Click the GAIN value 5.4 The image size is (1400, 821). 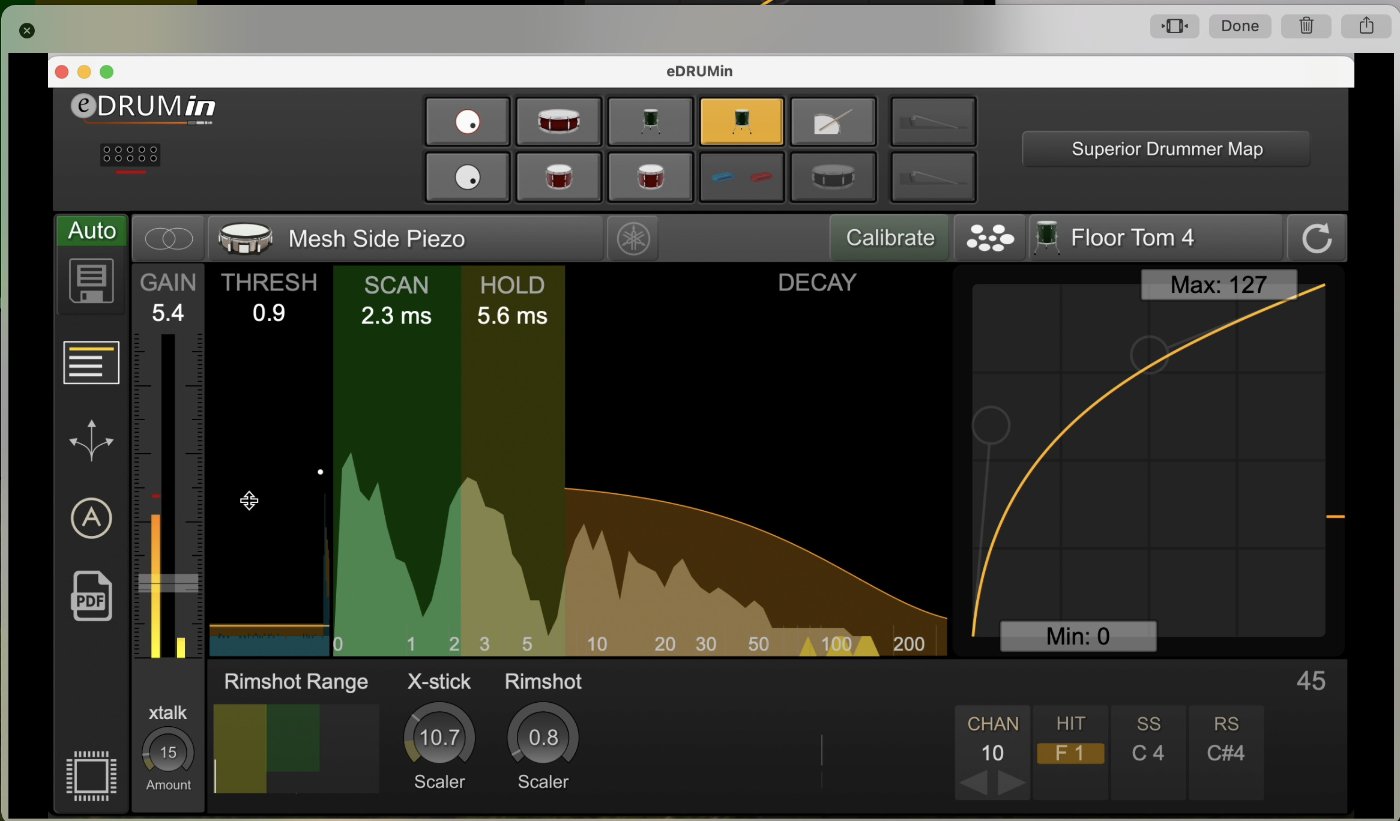(168, 313)
